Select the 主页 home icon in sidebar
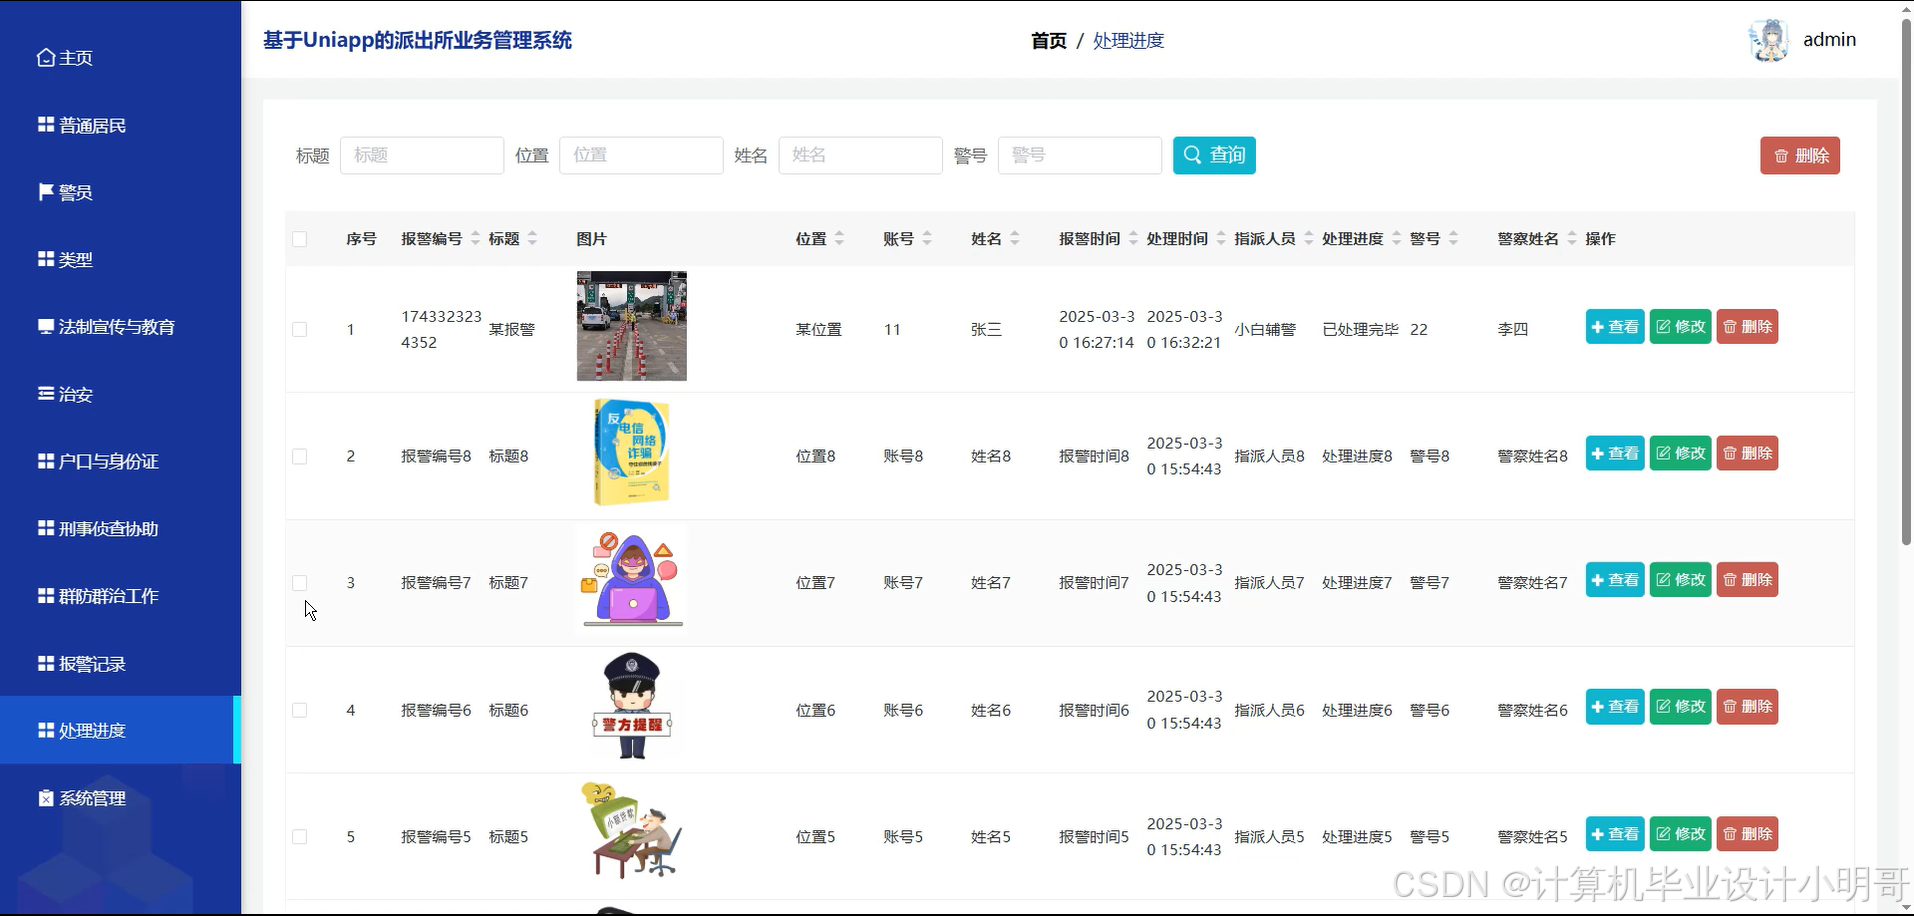The width and height of the screenshot is (1914, 916). pos(44,57)
